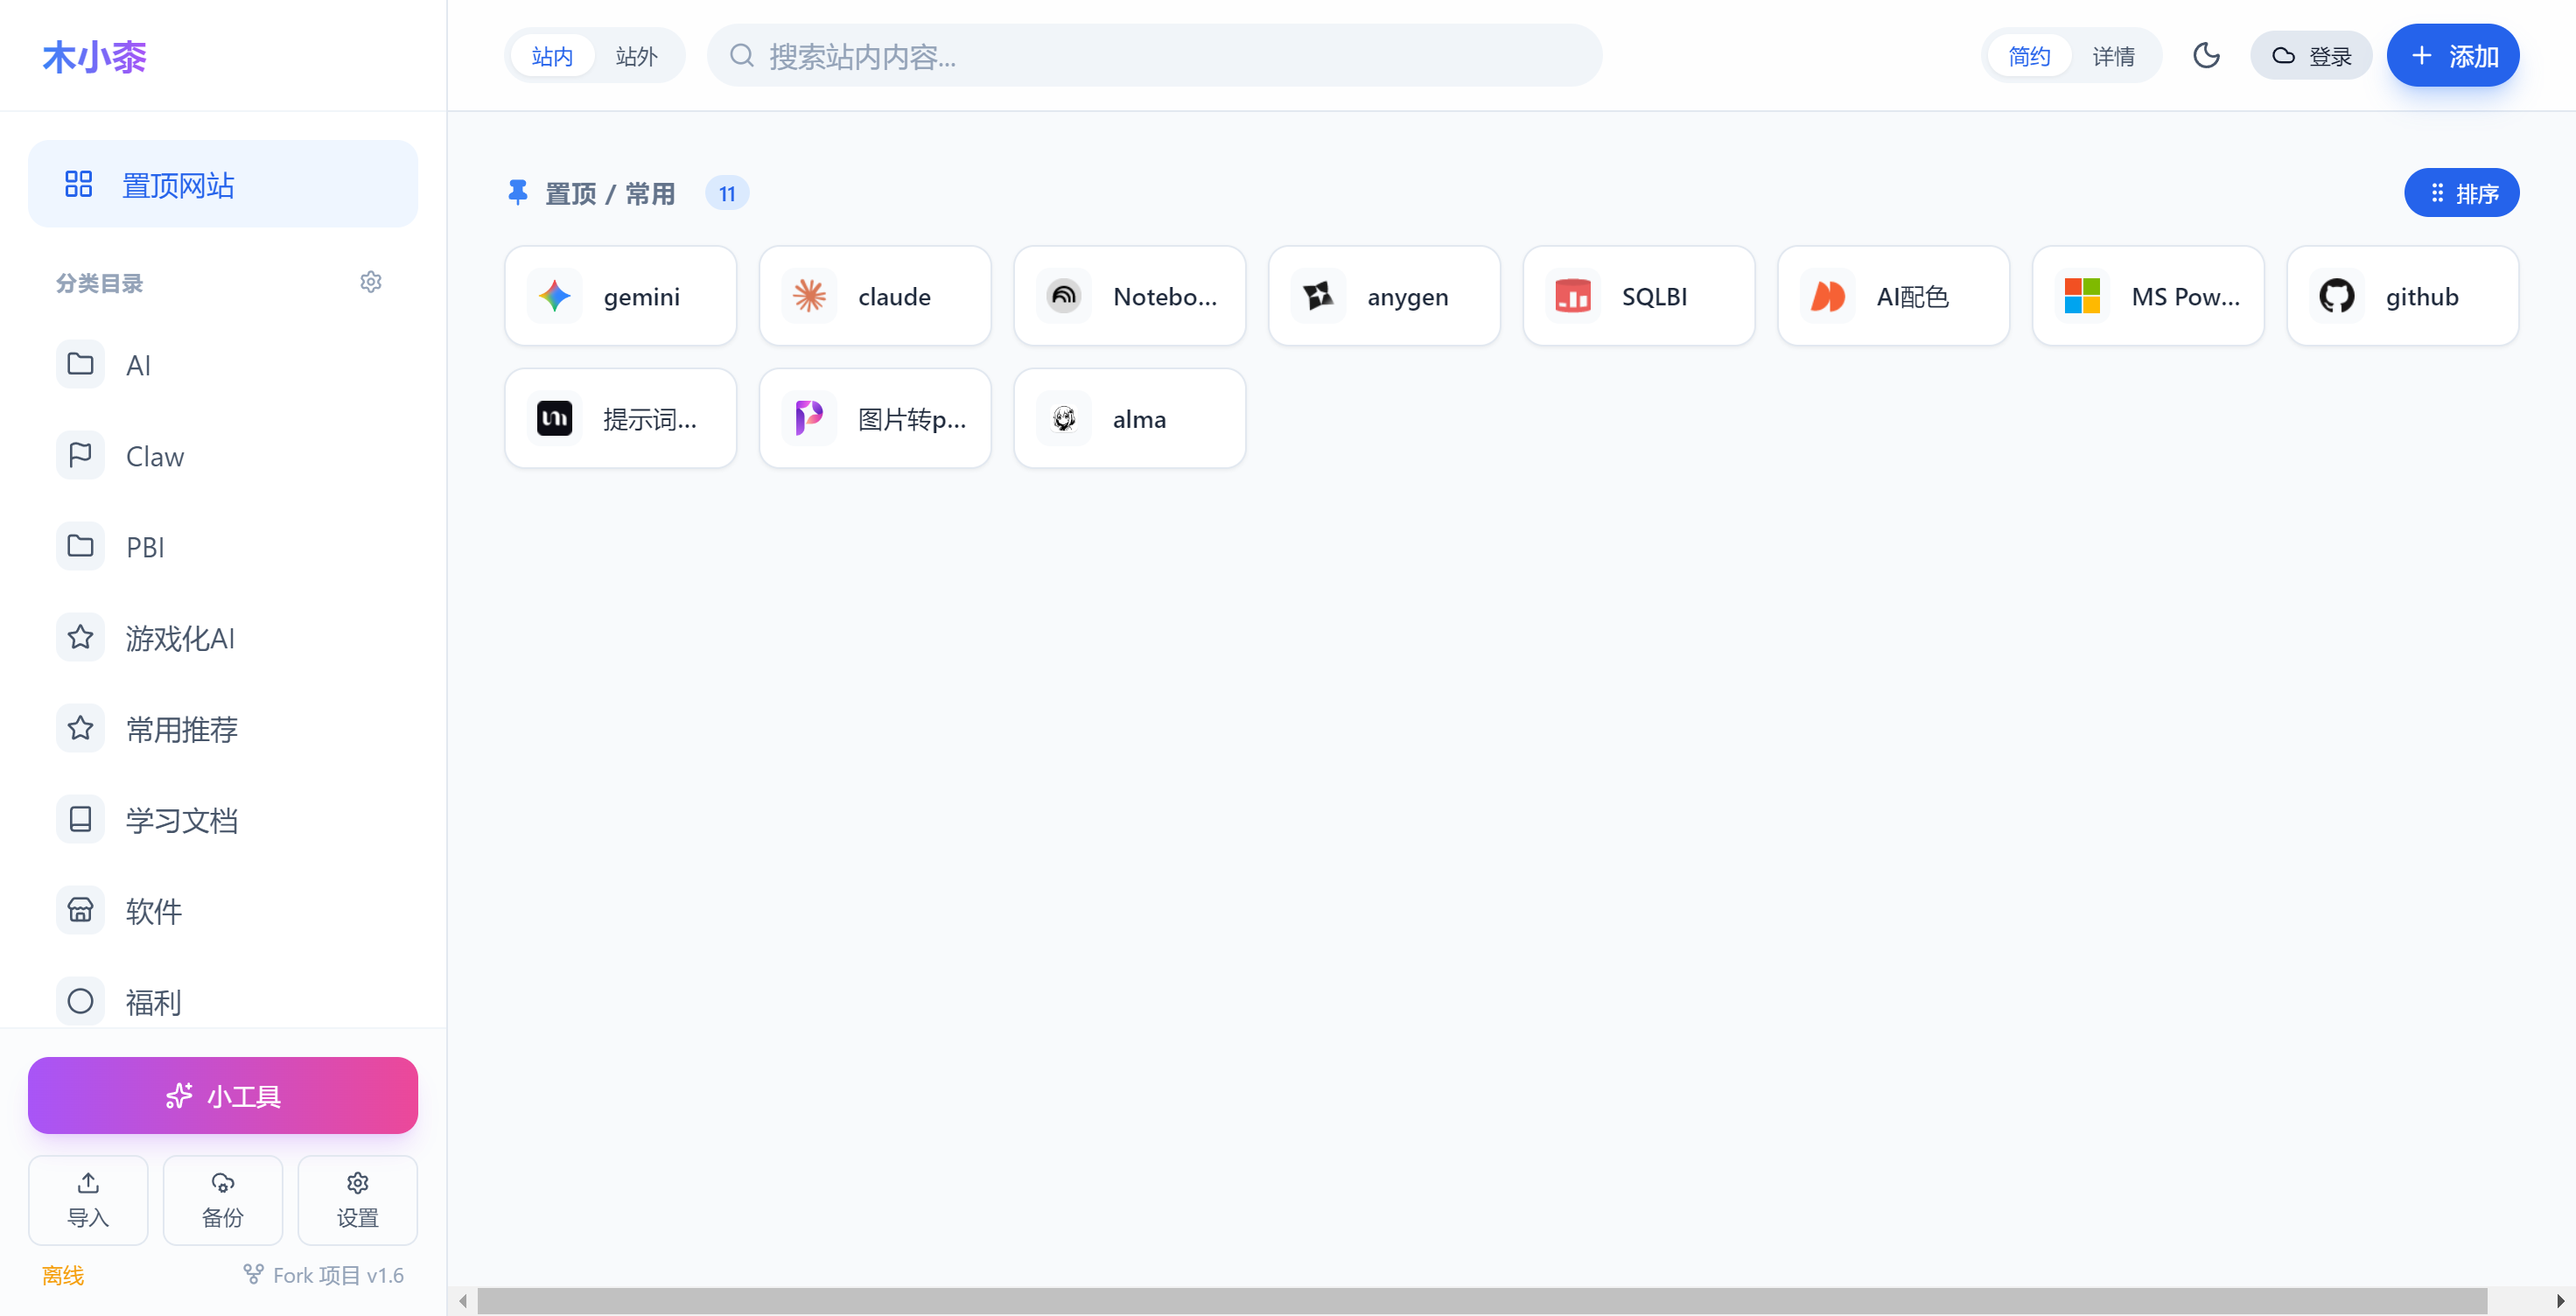Click the scrollbar left arrow
Image resolution: width=2576 pixels, height=1316 pixels.
462,1300
